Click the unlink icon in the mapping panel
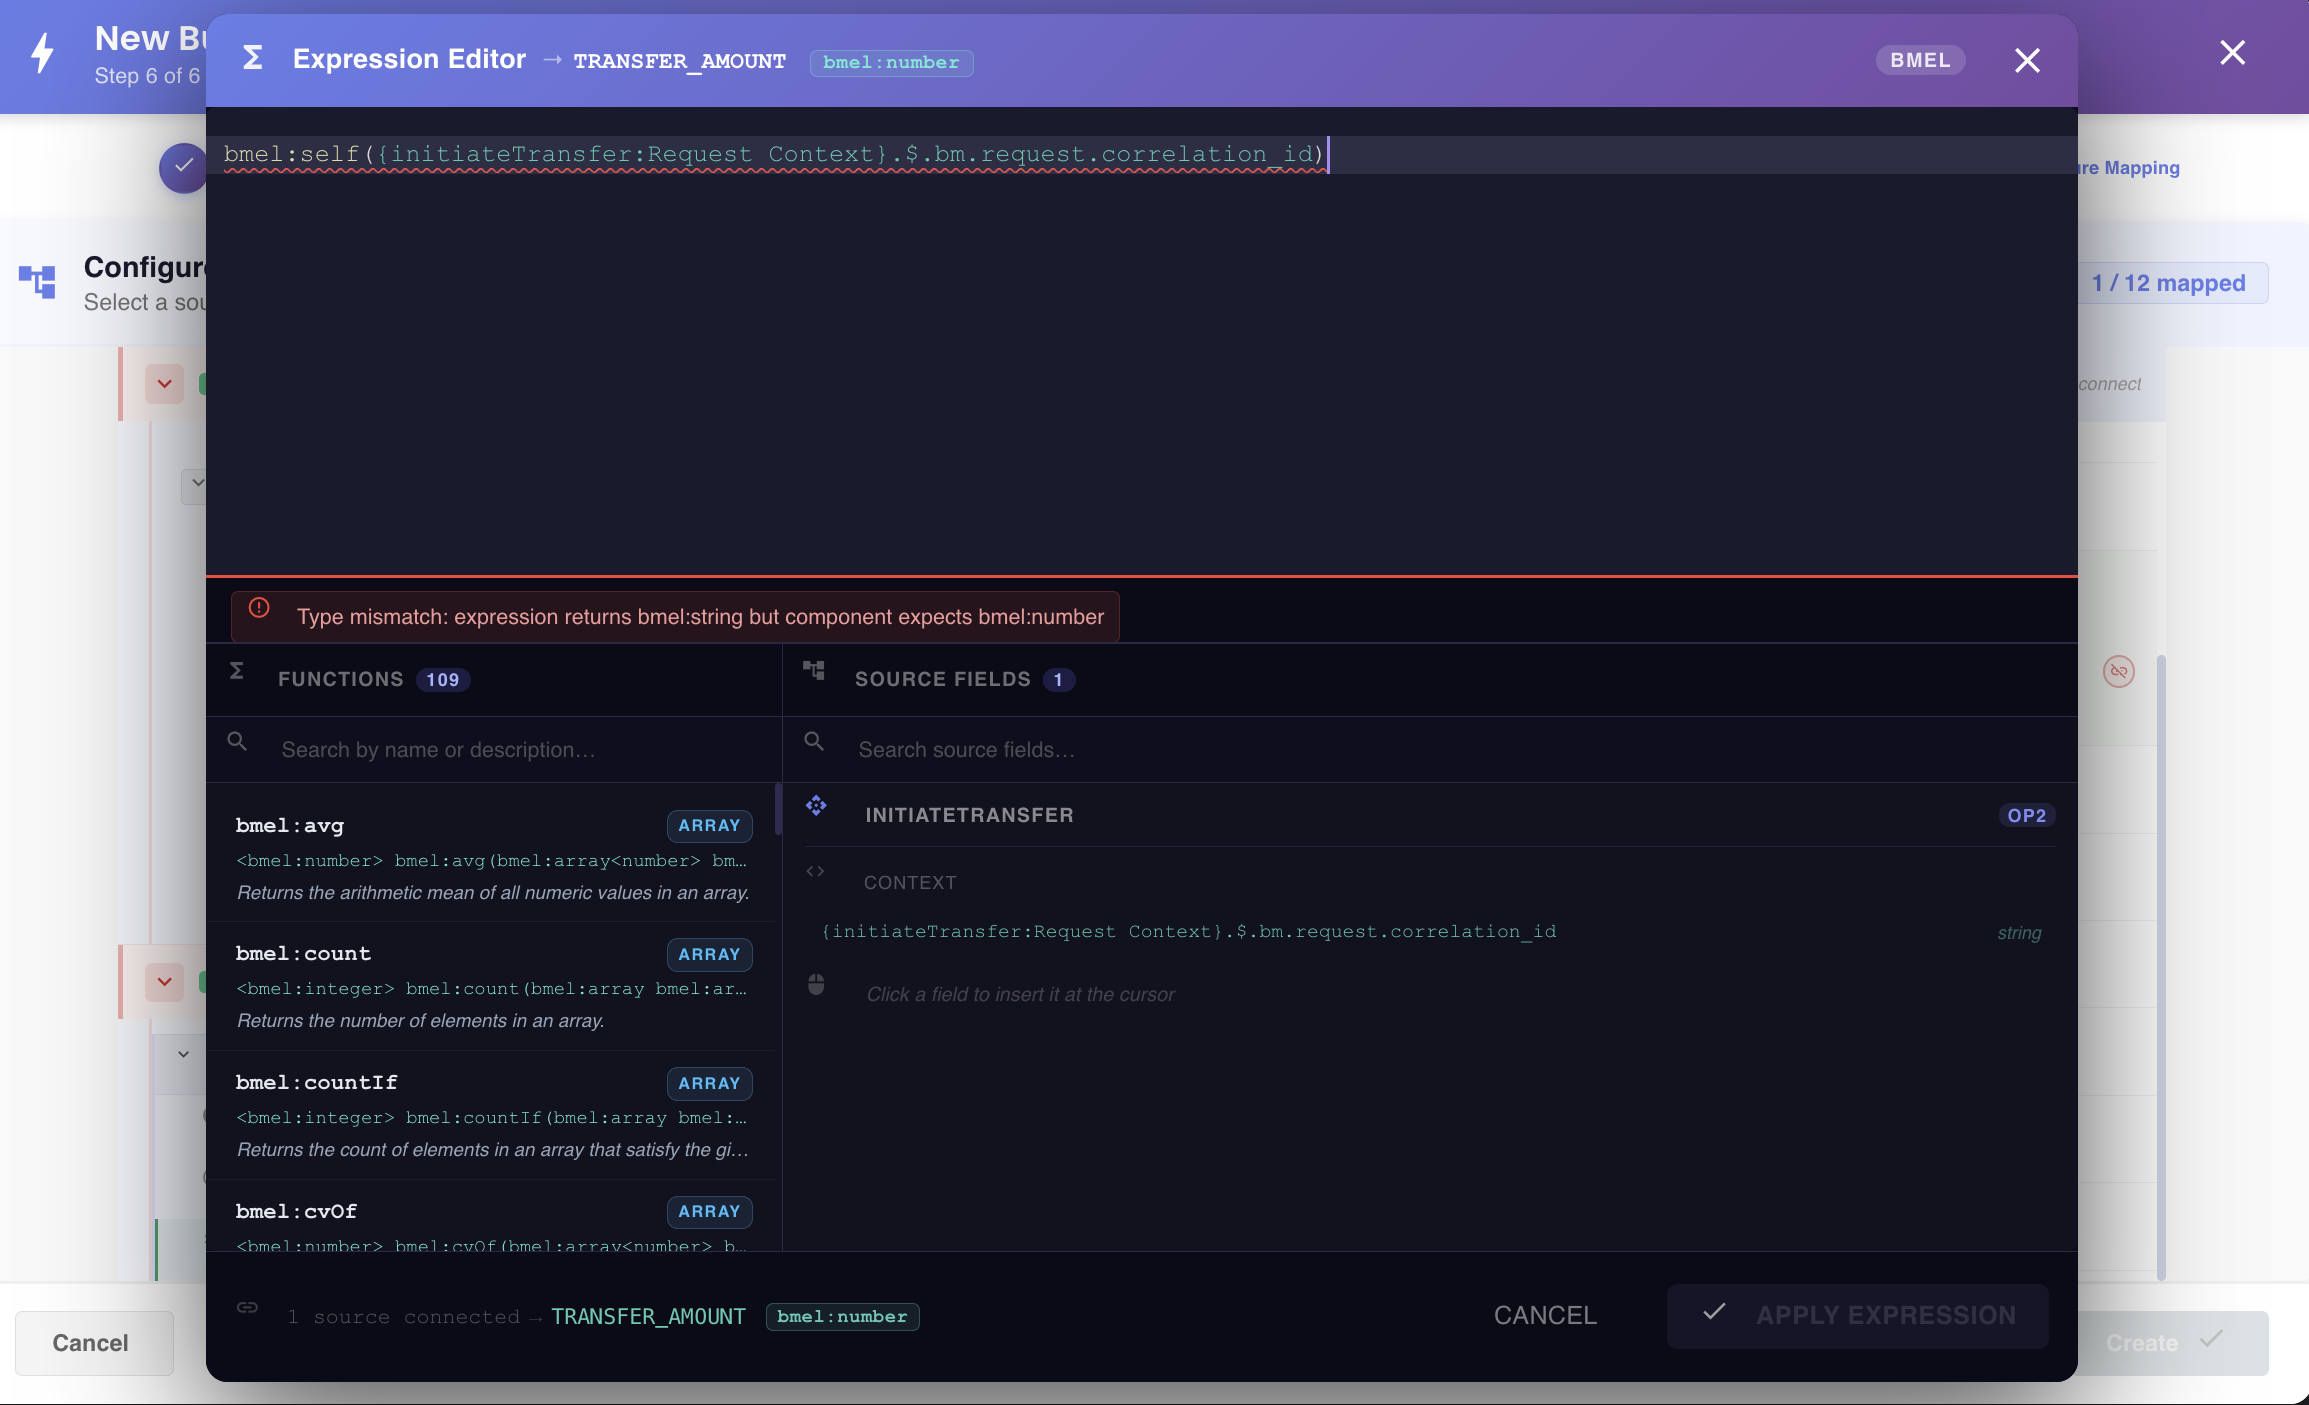2309x1405 pixels. click(2118, 671)
